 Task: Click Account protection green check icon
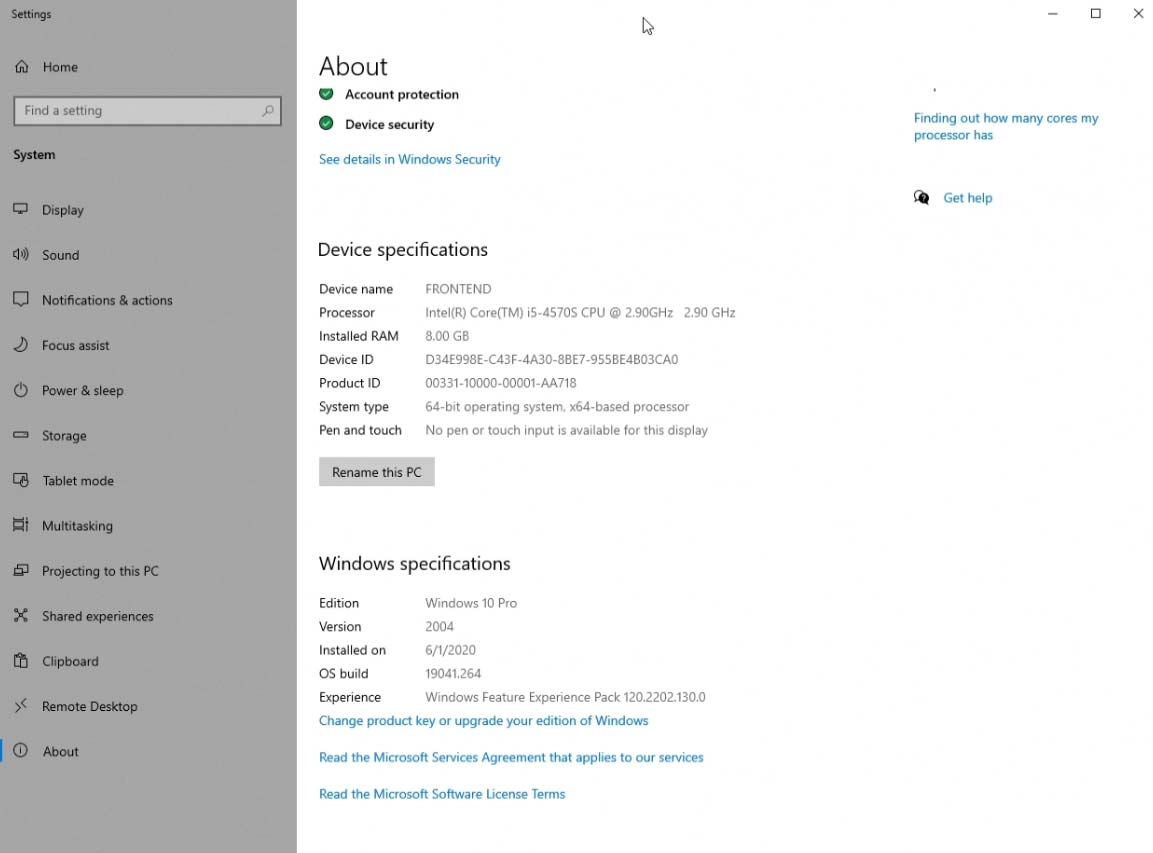click(x=326, y=94)
